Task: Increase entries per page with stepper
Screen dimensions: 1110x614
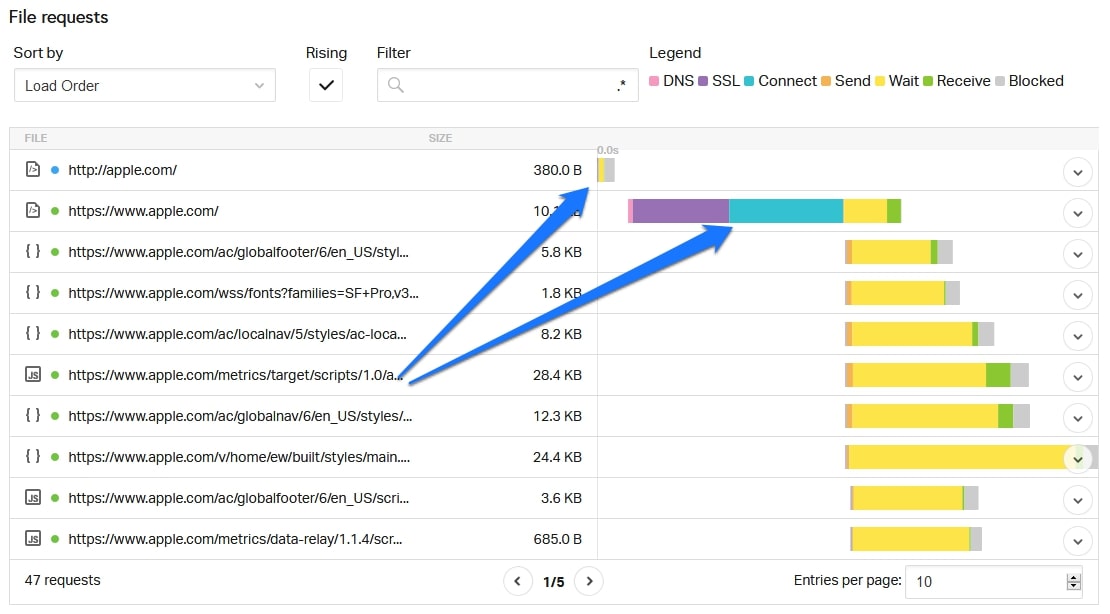Action: [1074, 577]
